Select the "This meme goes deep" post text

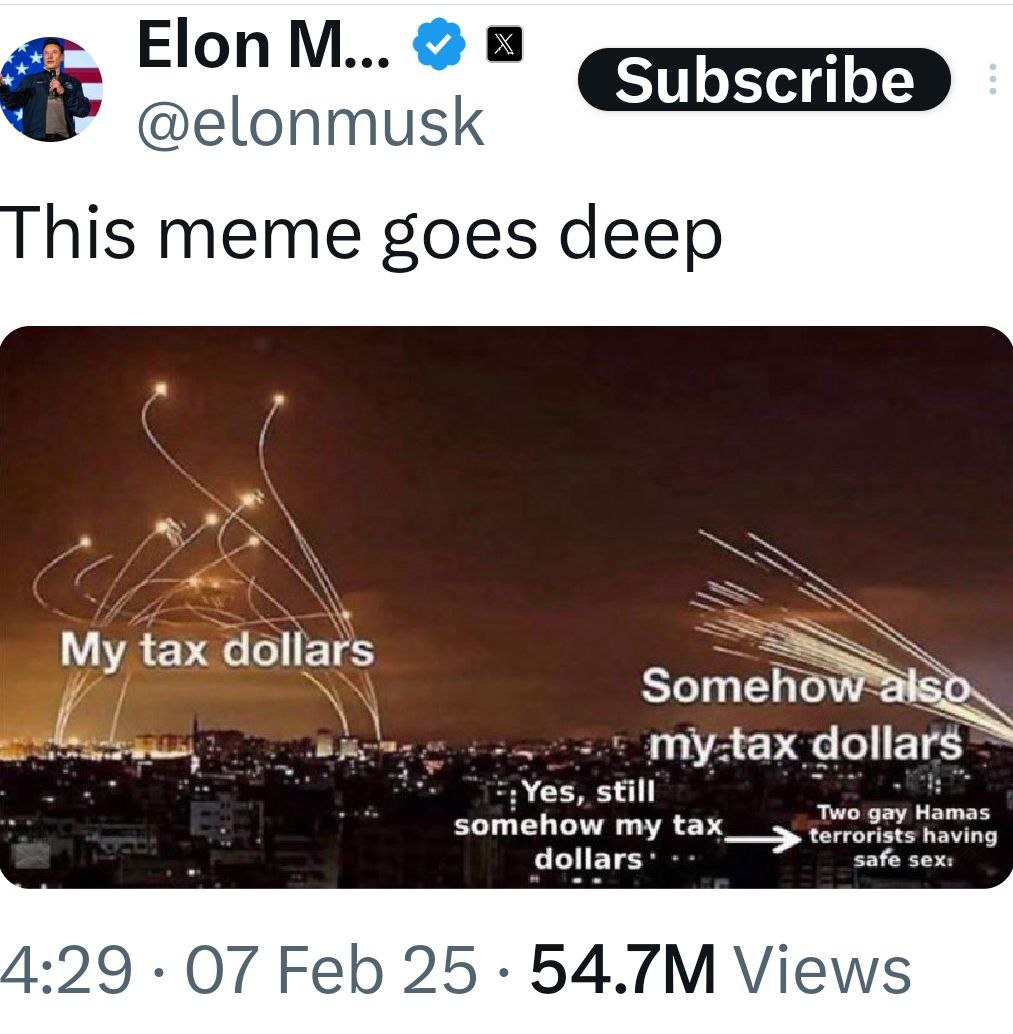tap(361, 235)
